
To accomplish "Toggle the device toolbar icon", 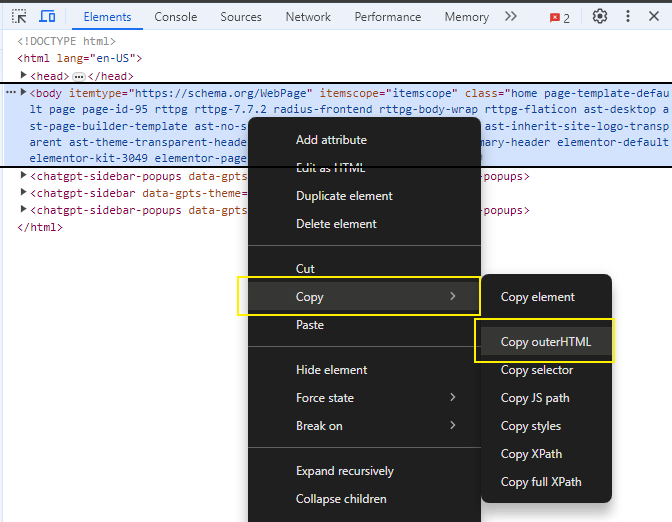I will pos(47,17).
